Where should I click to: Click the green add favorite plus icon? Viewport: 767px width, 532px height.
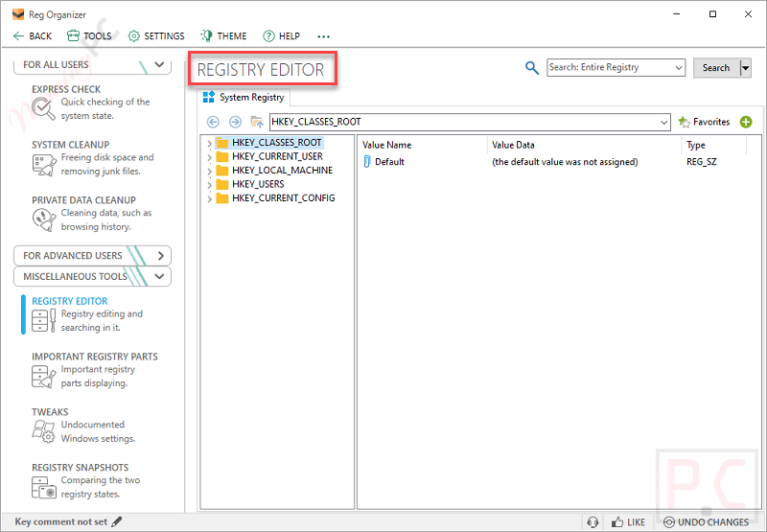click(x=746, y=122)
